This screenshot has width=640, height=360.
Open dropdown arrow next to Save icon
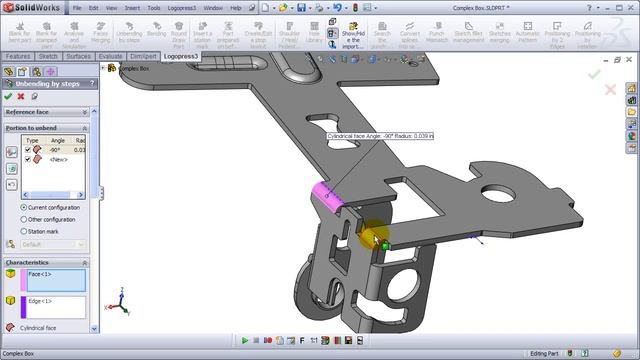[310, 8]
